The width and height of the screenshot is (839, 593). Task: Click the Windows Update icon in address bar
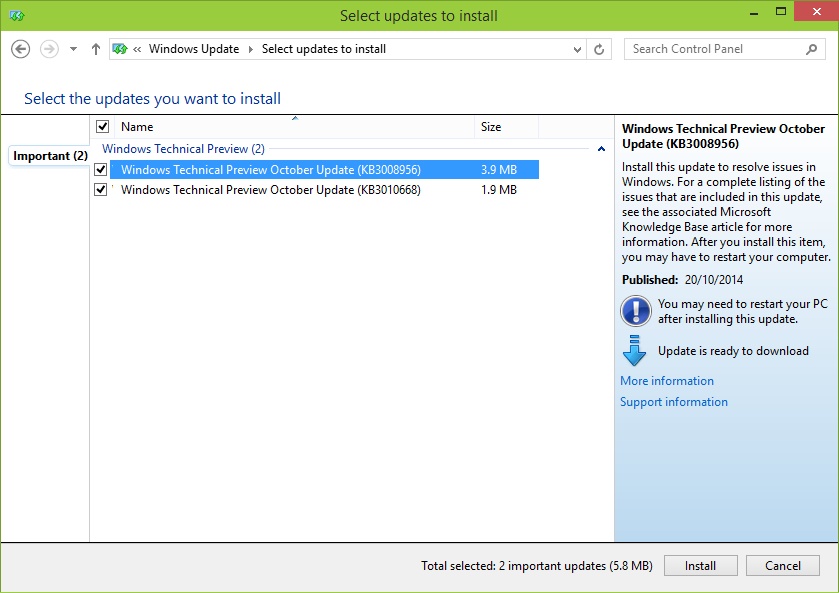click(120, 49)
